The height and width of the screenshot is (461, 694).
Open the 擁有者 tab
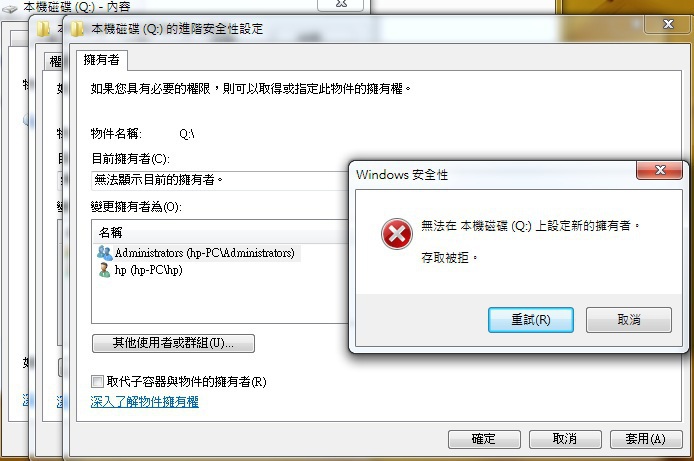101,60
